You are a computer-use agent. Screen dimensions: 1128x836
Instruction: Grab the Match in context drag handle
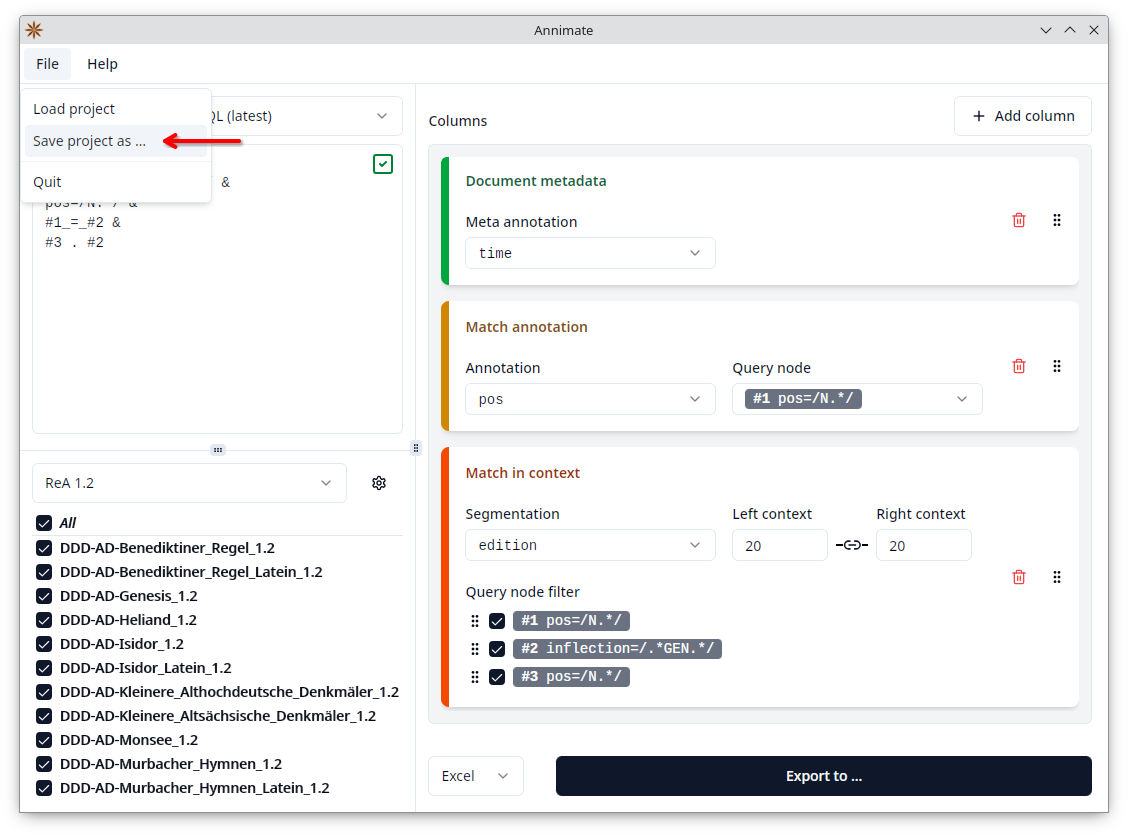pyautogui.click(x=1057, y=577)
